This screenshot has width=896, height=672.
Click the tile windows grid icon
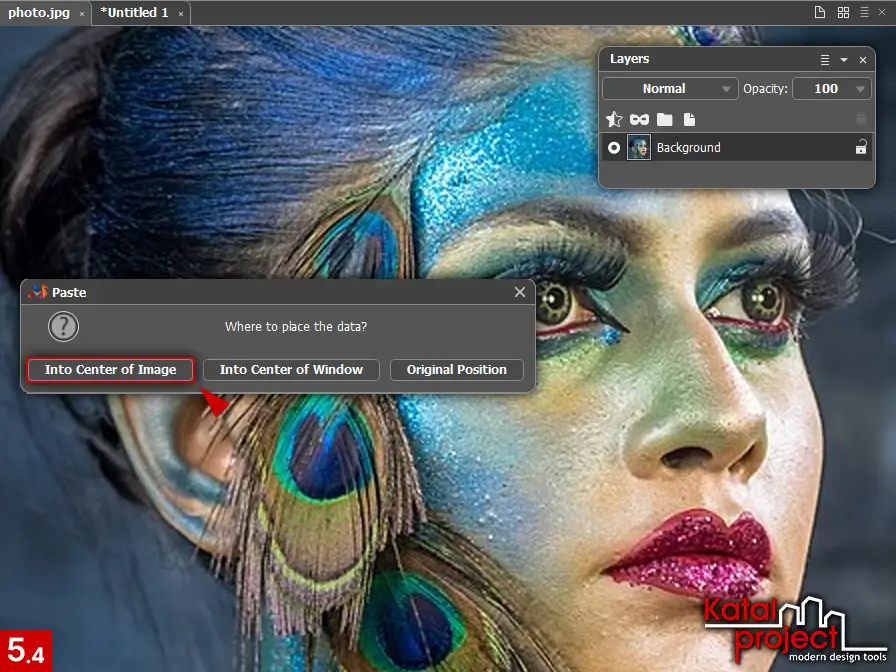(x=843, y=13)
